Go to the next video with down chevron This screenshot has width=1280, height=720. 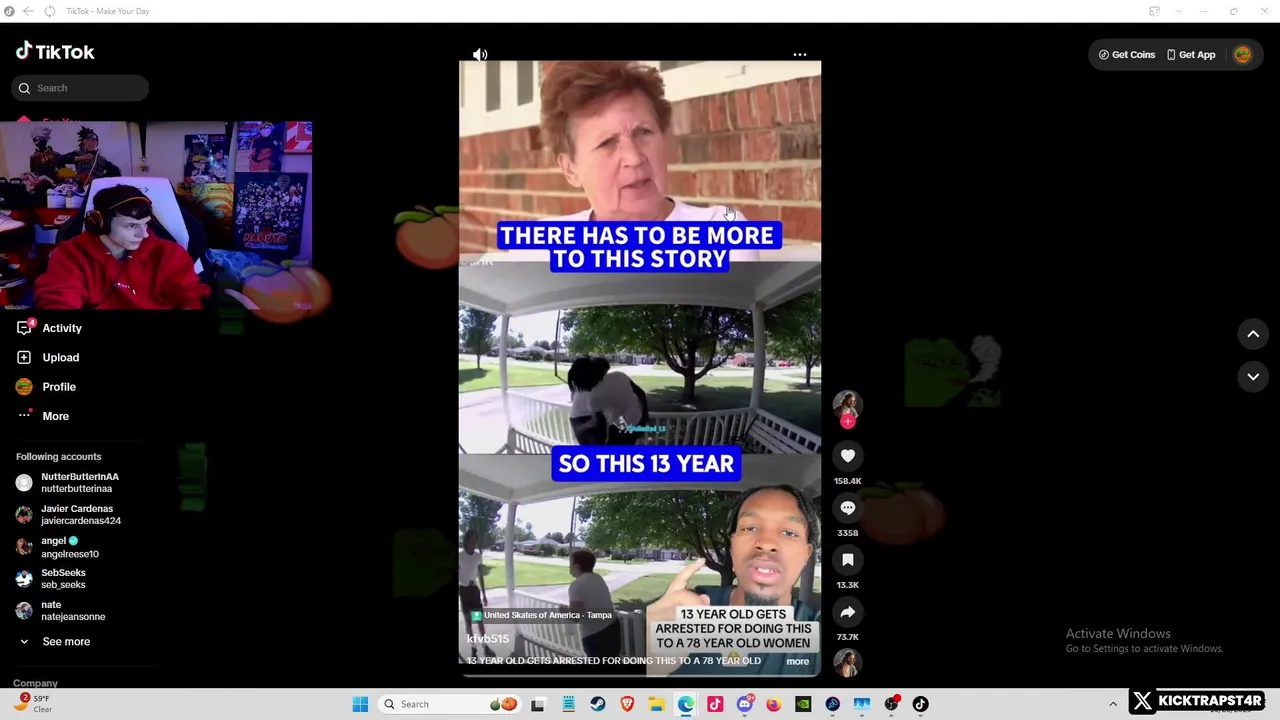click(1253, 376)
